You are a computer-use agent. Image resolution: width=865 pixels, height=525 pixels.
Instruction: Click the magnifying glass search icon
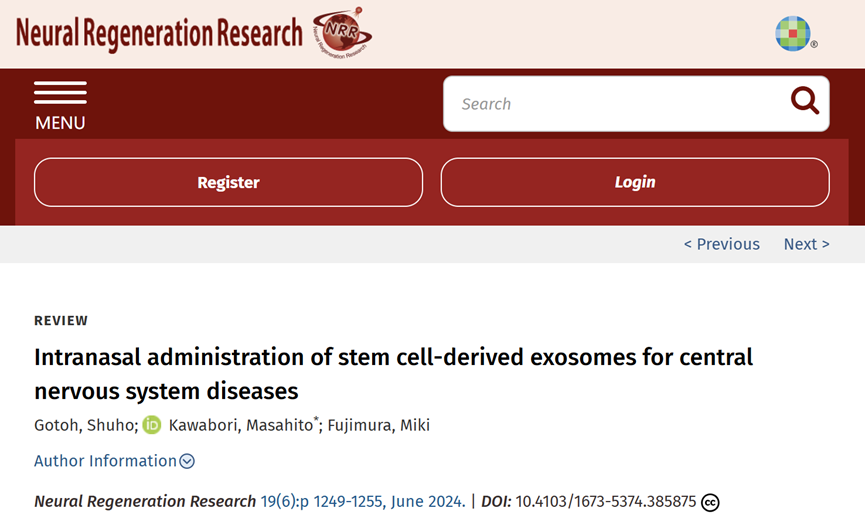(804, 101)
